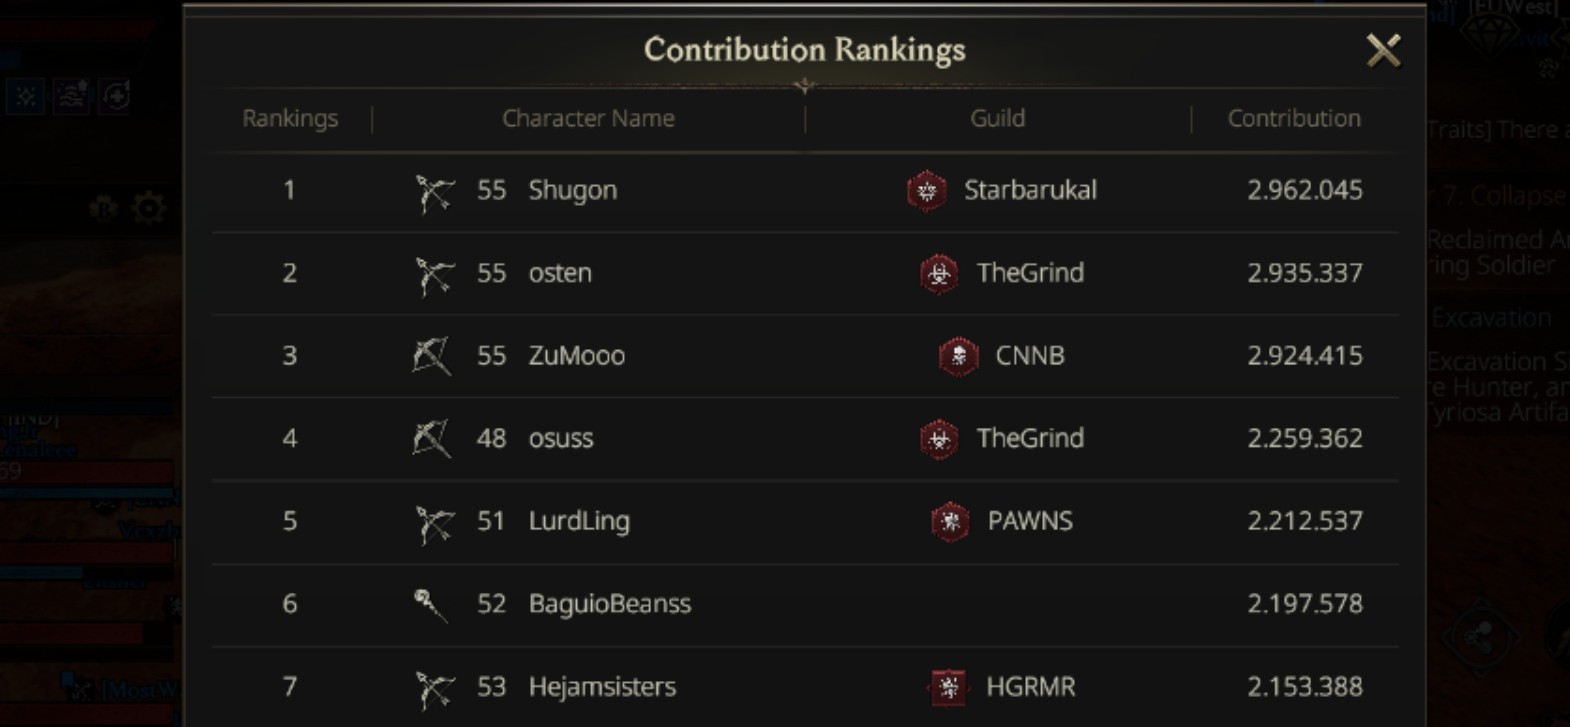Click BaguioBeanss's staff weapon icon
This screenshot has width=1570, height=727.
(430, 604)
